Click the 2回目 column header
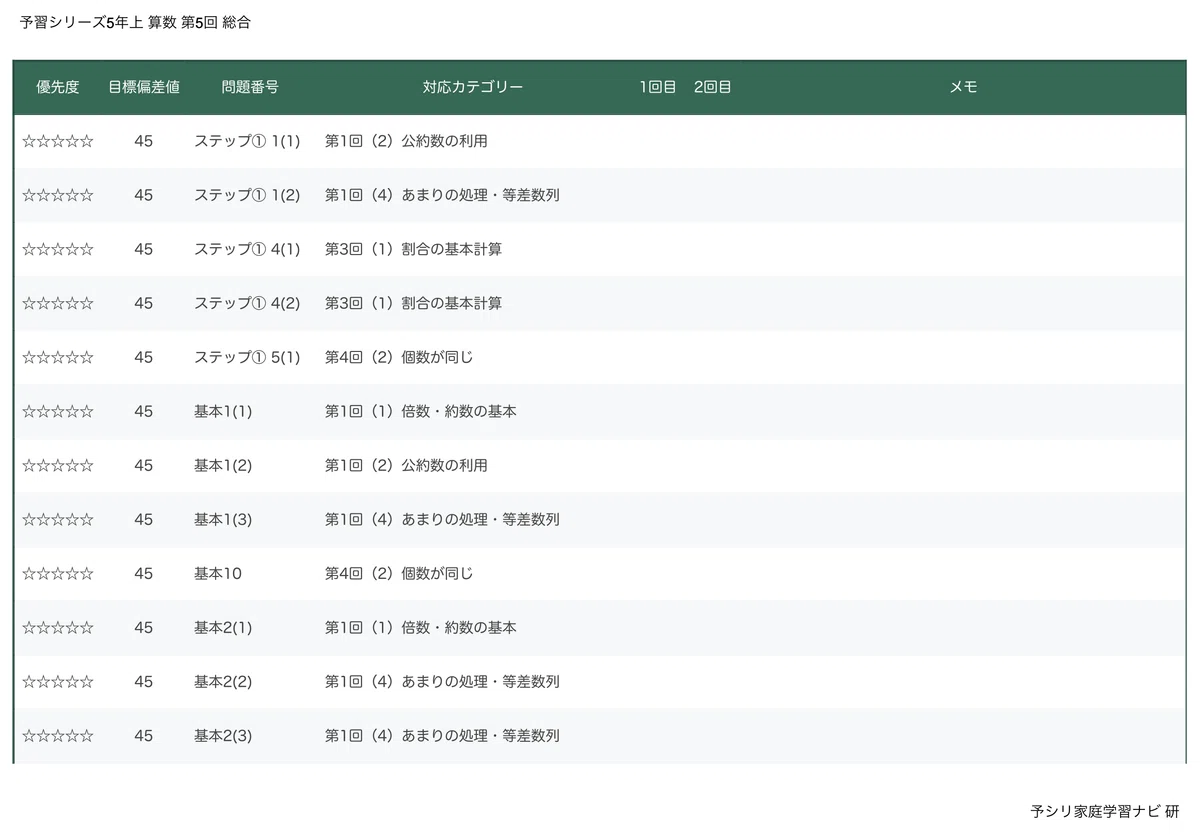1200x835 pixels. pyautogui.click(x=712, y=87)
